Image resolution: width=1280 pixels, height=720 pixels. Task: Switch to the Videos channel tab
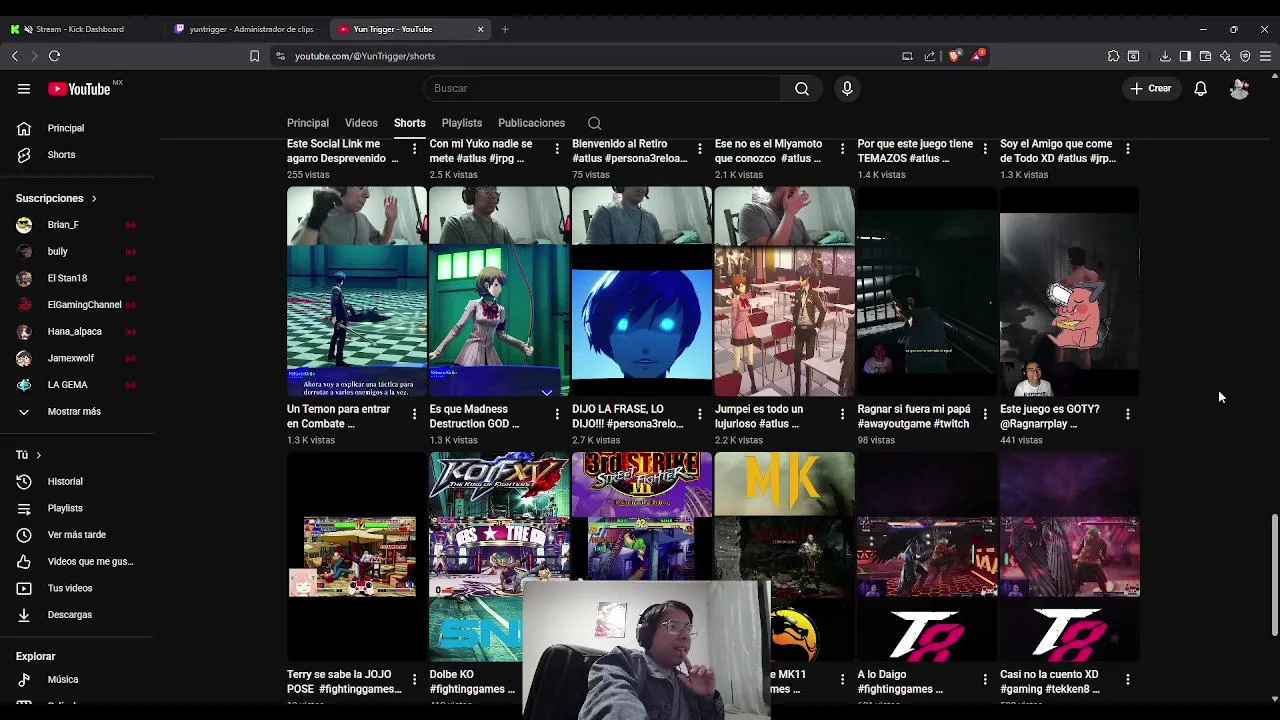click(x=361, y=123)
